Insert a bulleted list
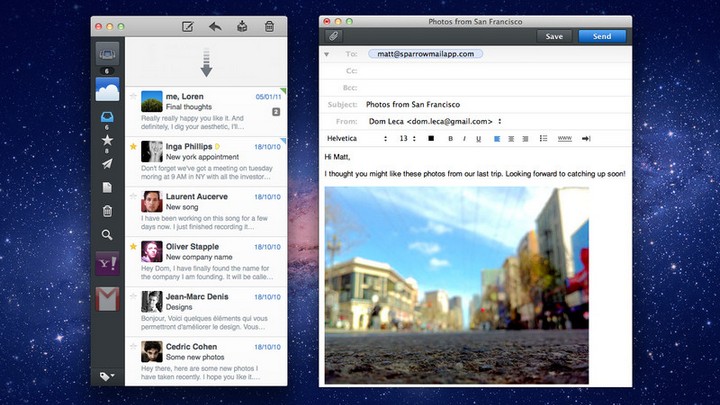Viewport: 720px width, 405px height. (x=543, y=138)
